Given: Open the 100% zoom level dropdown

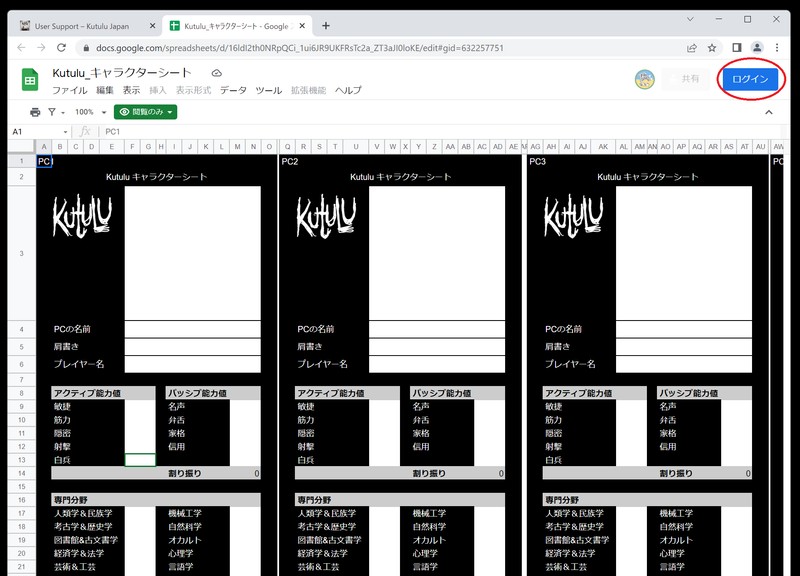Looking at the screenshot, I should (91, 112).
